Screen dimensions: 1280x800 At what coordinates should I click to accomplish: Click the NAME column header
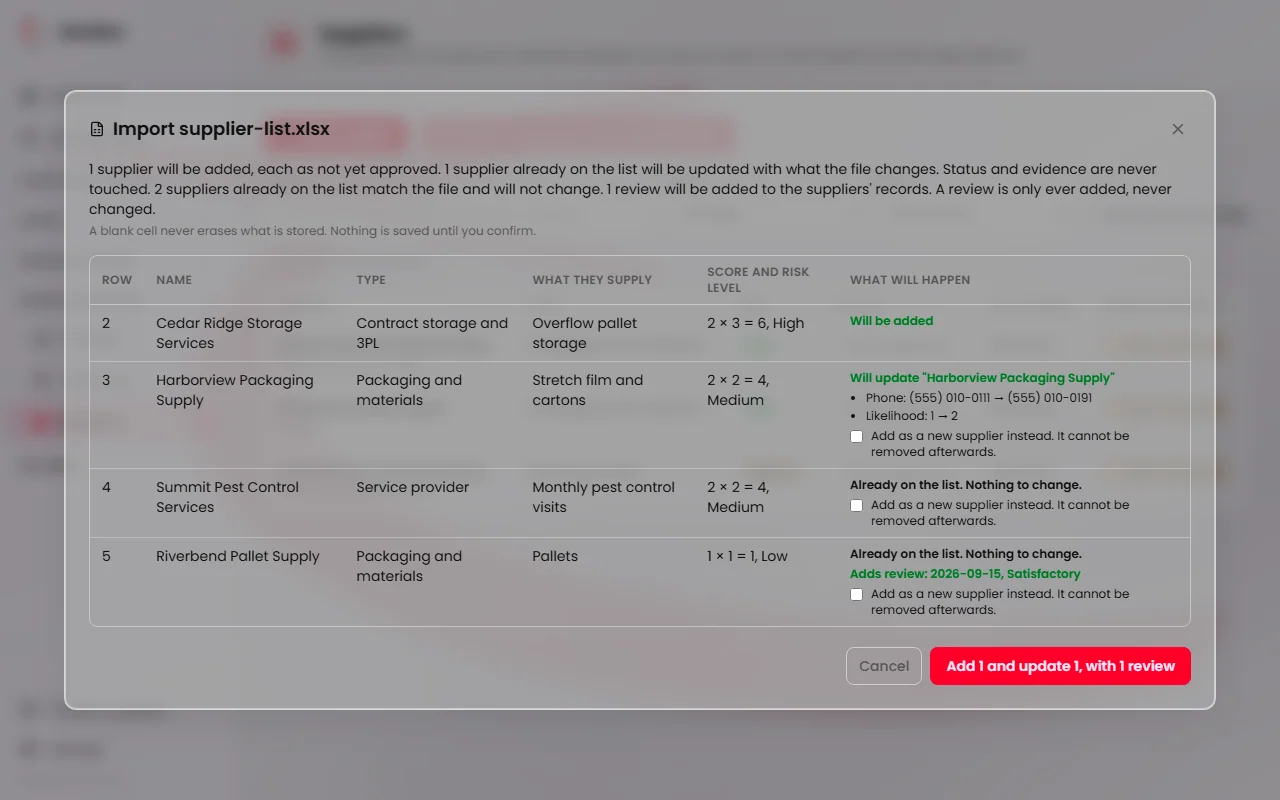coord(174,280)
